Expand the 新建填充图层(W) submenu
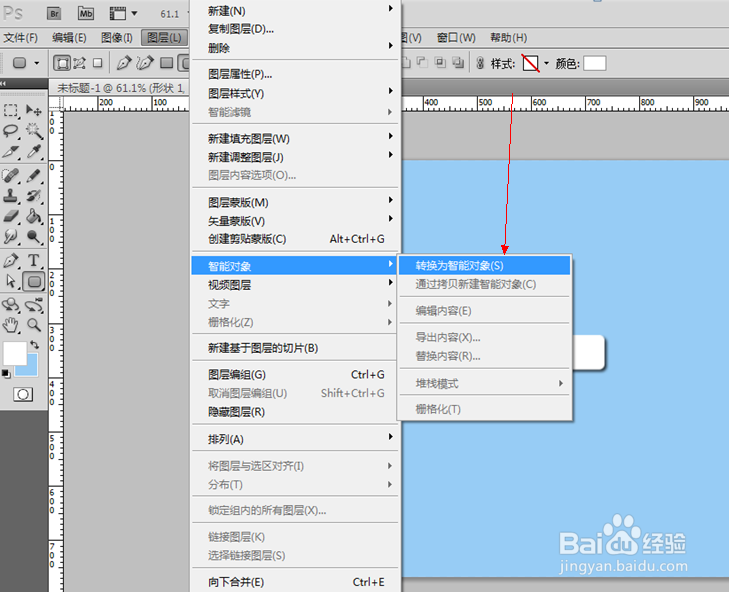 [296, 139]
